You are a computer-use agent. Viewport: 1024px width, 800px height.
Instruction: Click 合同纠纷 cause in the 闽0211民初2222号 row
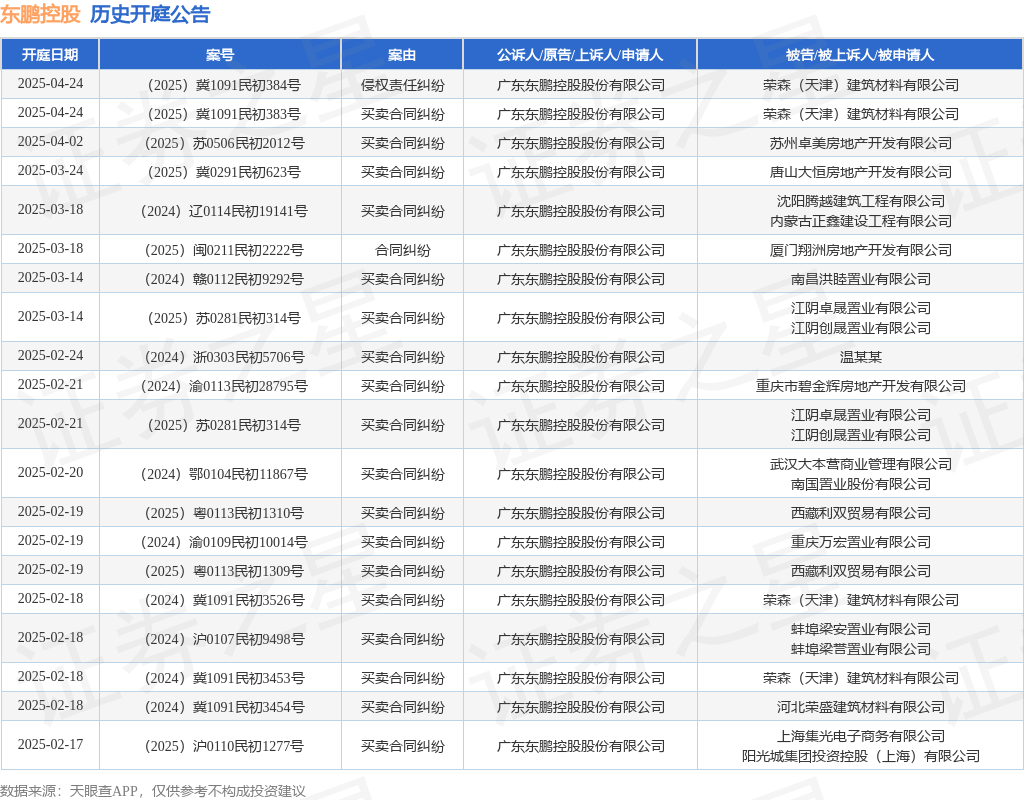click(402, 250)
